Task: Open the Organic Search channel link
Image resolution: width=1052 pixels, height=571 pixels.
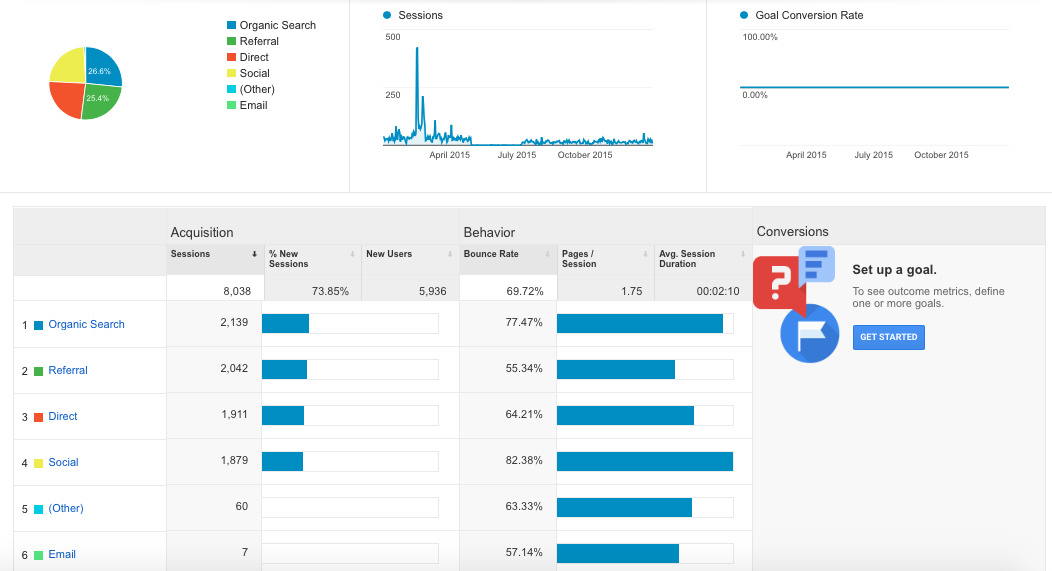Action: coord(87,324)
